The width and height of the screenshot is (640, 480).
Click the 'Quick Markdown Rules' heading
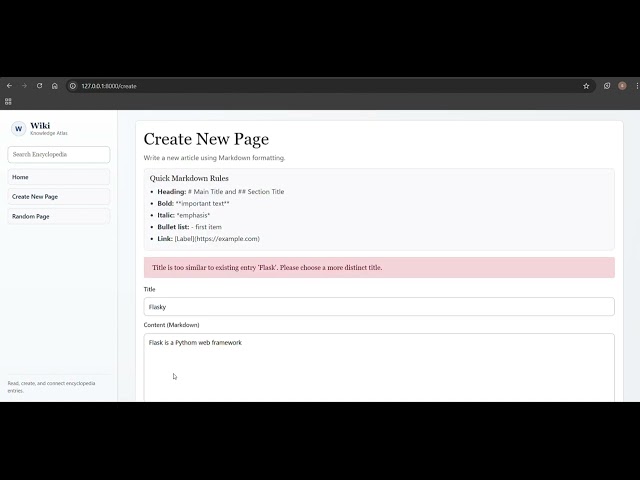click(x=189, y=178)
